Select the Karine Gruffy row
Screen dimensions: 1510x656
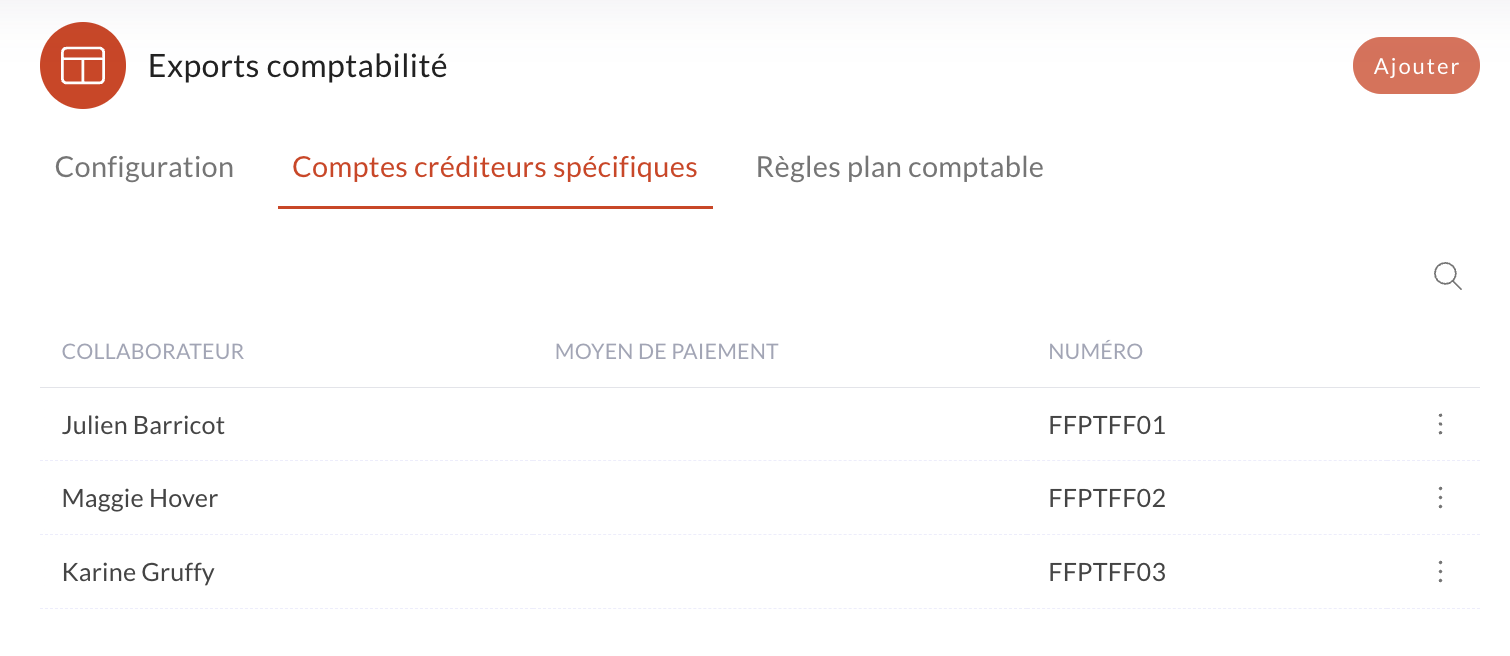coord(760,572)
